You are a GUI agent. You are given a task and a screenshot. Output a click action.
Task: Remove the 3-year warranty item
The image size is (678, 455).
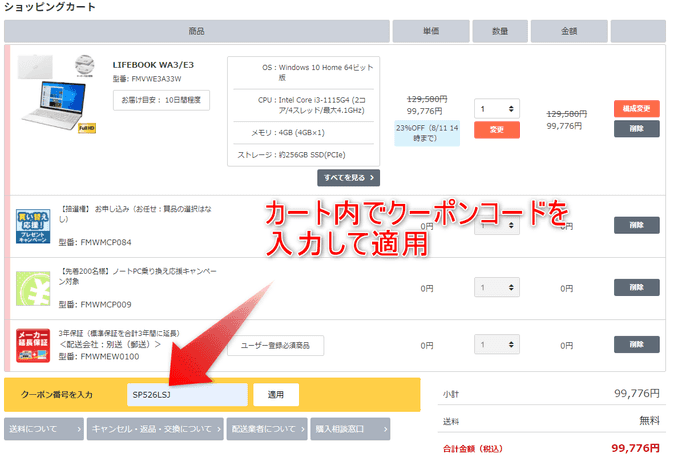pyautogui.click(x=636, y=345)
